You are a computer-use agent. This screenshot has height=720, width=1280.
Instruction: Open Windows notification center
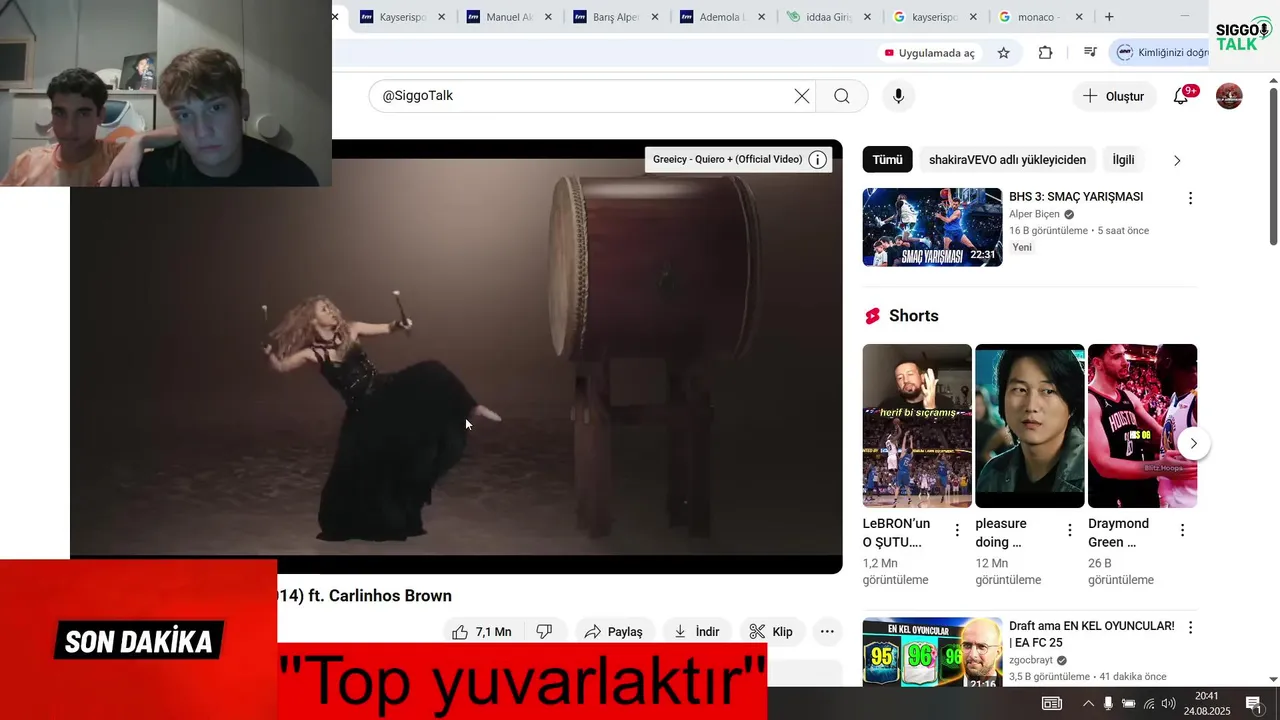point(1254,703)
